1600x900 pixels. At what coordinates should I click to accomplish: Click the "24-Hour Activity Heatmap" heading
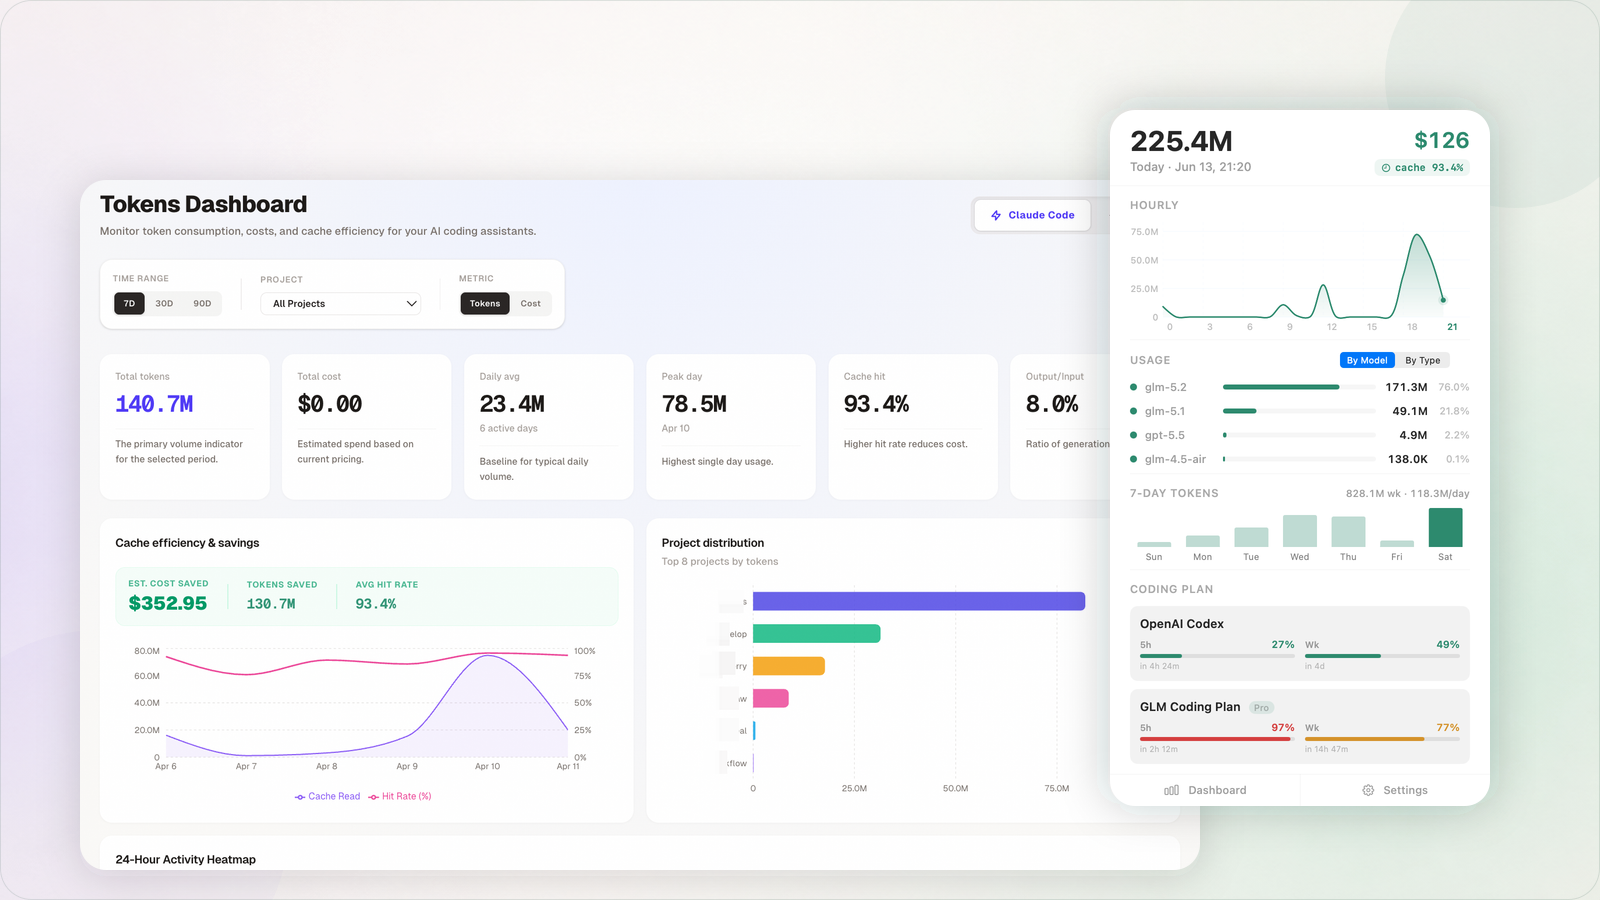point(185,859)
